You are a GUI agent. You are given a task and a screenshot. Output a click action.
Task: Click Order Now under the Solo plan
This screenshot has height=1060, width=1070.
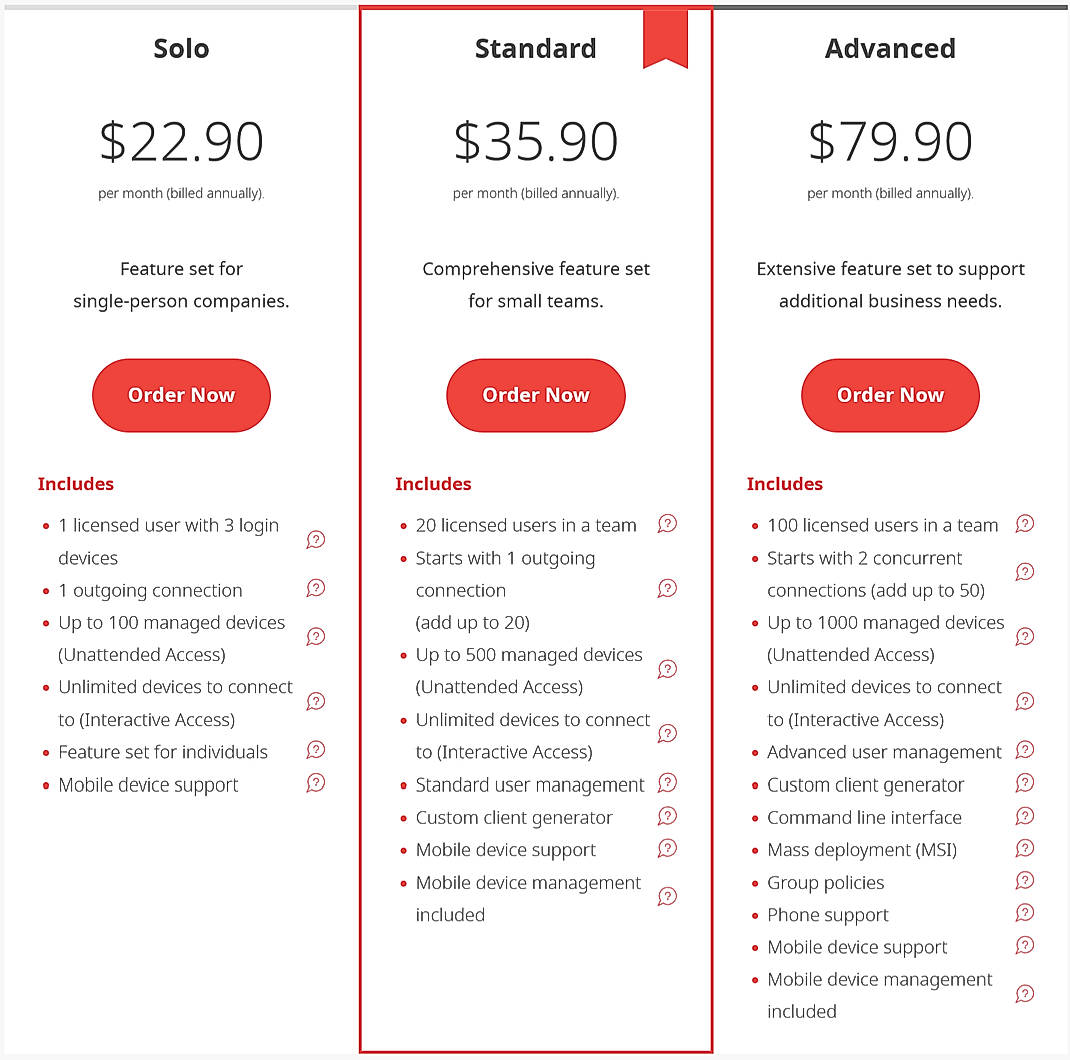pos(181,395)
